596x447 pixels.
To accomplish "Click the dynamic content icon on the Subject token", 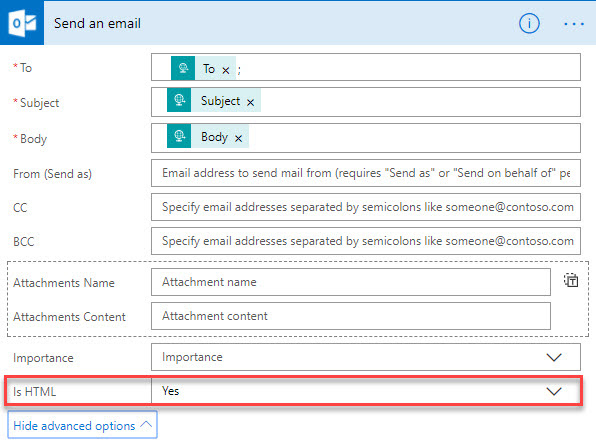I will 179,100.
